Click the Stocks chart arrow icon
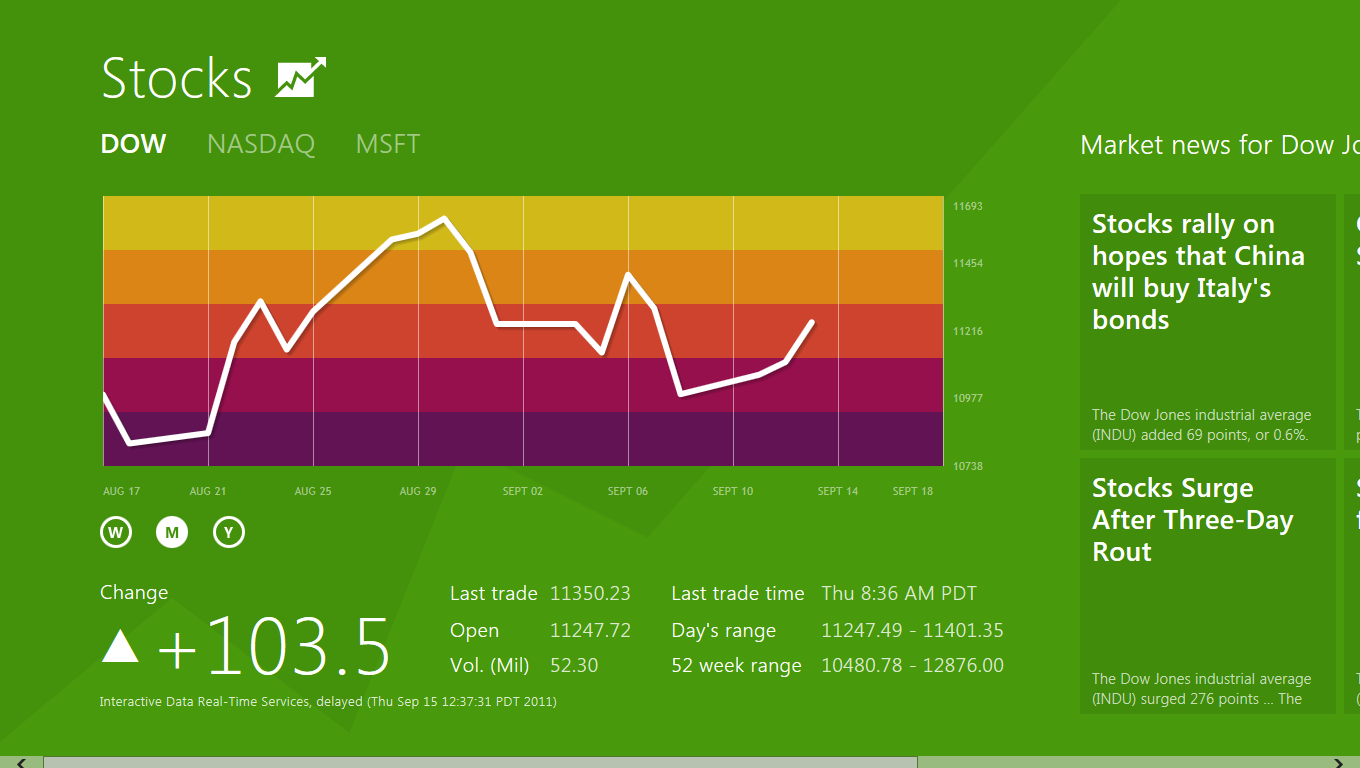This screenshot has height=768, width=1360. click(301, 78)
